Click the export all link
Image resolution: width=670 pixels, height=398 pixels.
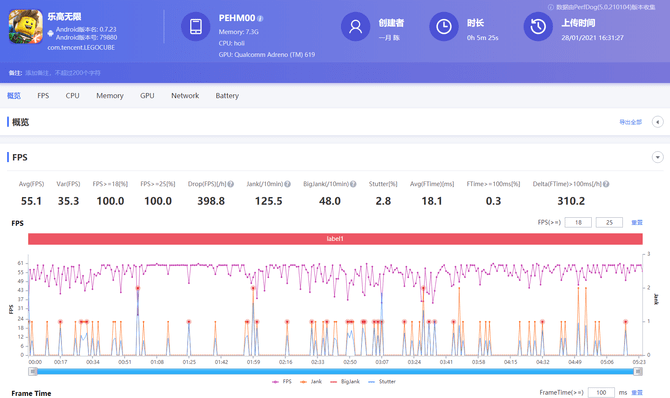pos(631,122)
